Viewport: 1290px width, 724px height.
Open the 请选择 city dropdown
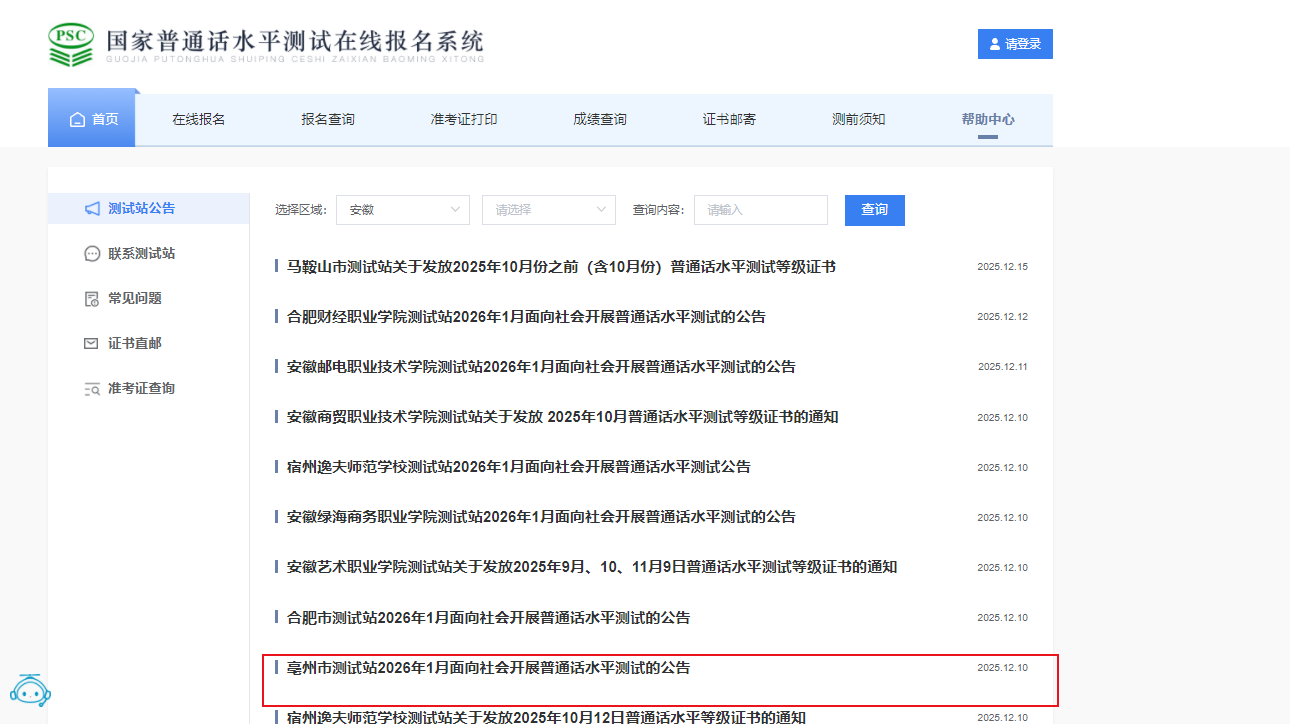click(x=548, y=210)
